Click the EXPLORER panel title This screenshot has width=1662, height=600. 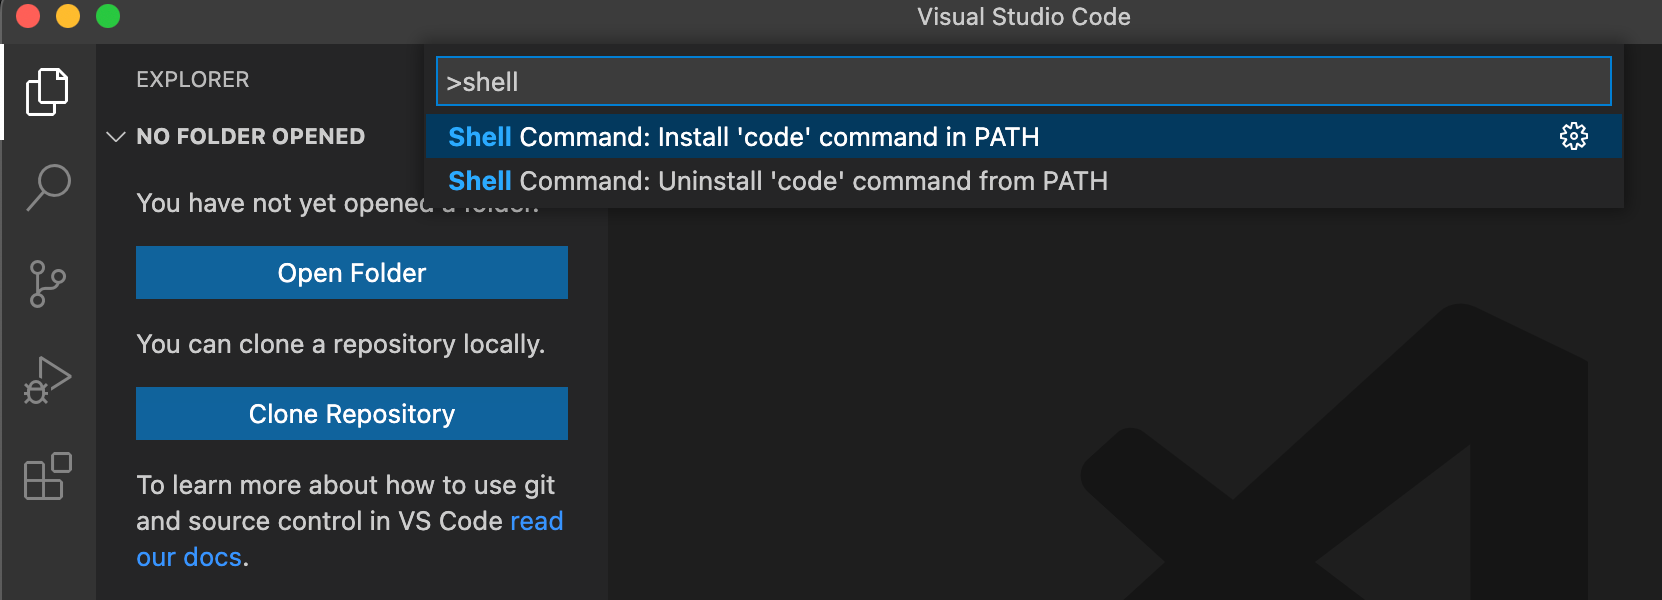(x=193, y=79)
